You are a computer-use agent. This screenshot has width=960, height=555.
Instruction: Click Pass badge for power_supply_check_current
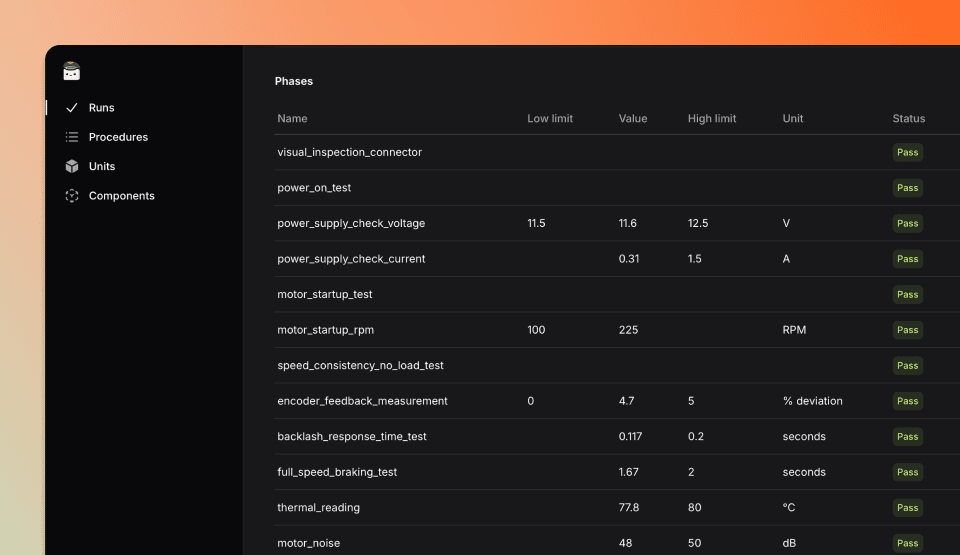tap(907, 259)
